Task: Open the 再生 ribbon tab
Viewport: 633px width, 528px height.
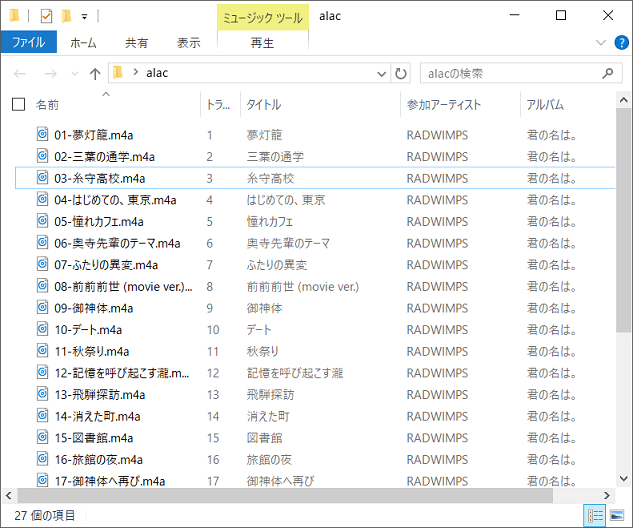Action: click(262, 43)
